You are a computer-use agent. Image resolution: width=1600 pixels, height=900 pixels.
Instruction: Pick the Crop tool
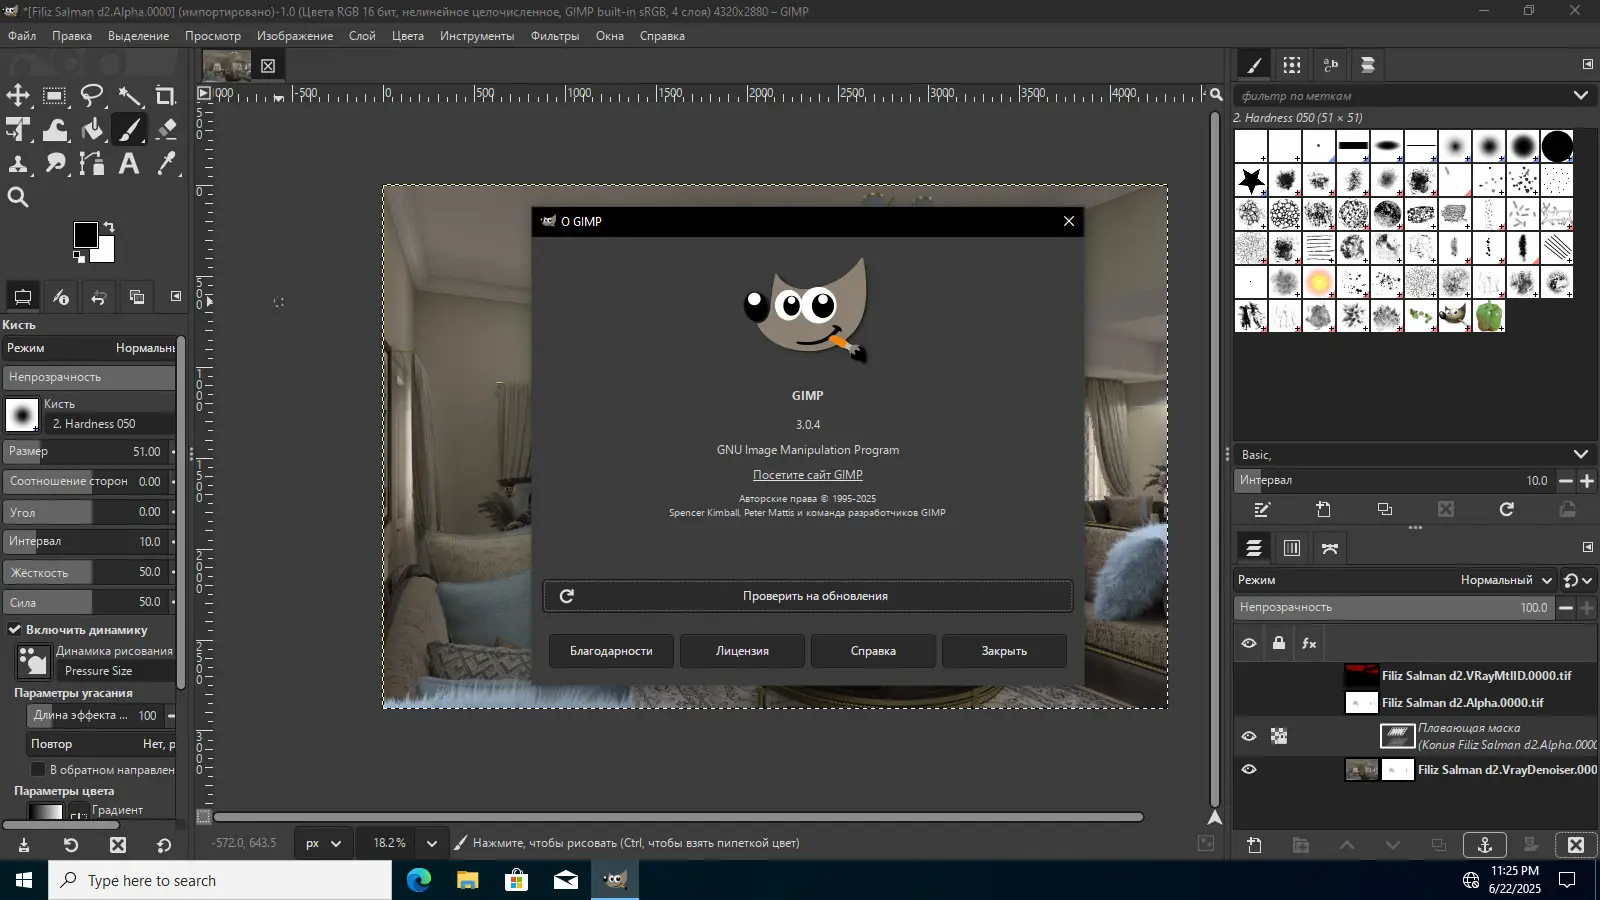(x=166, y=96)
